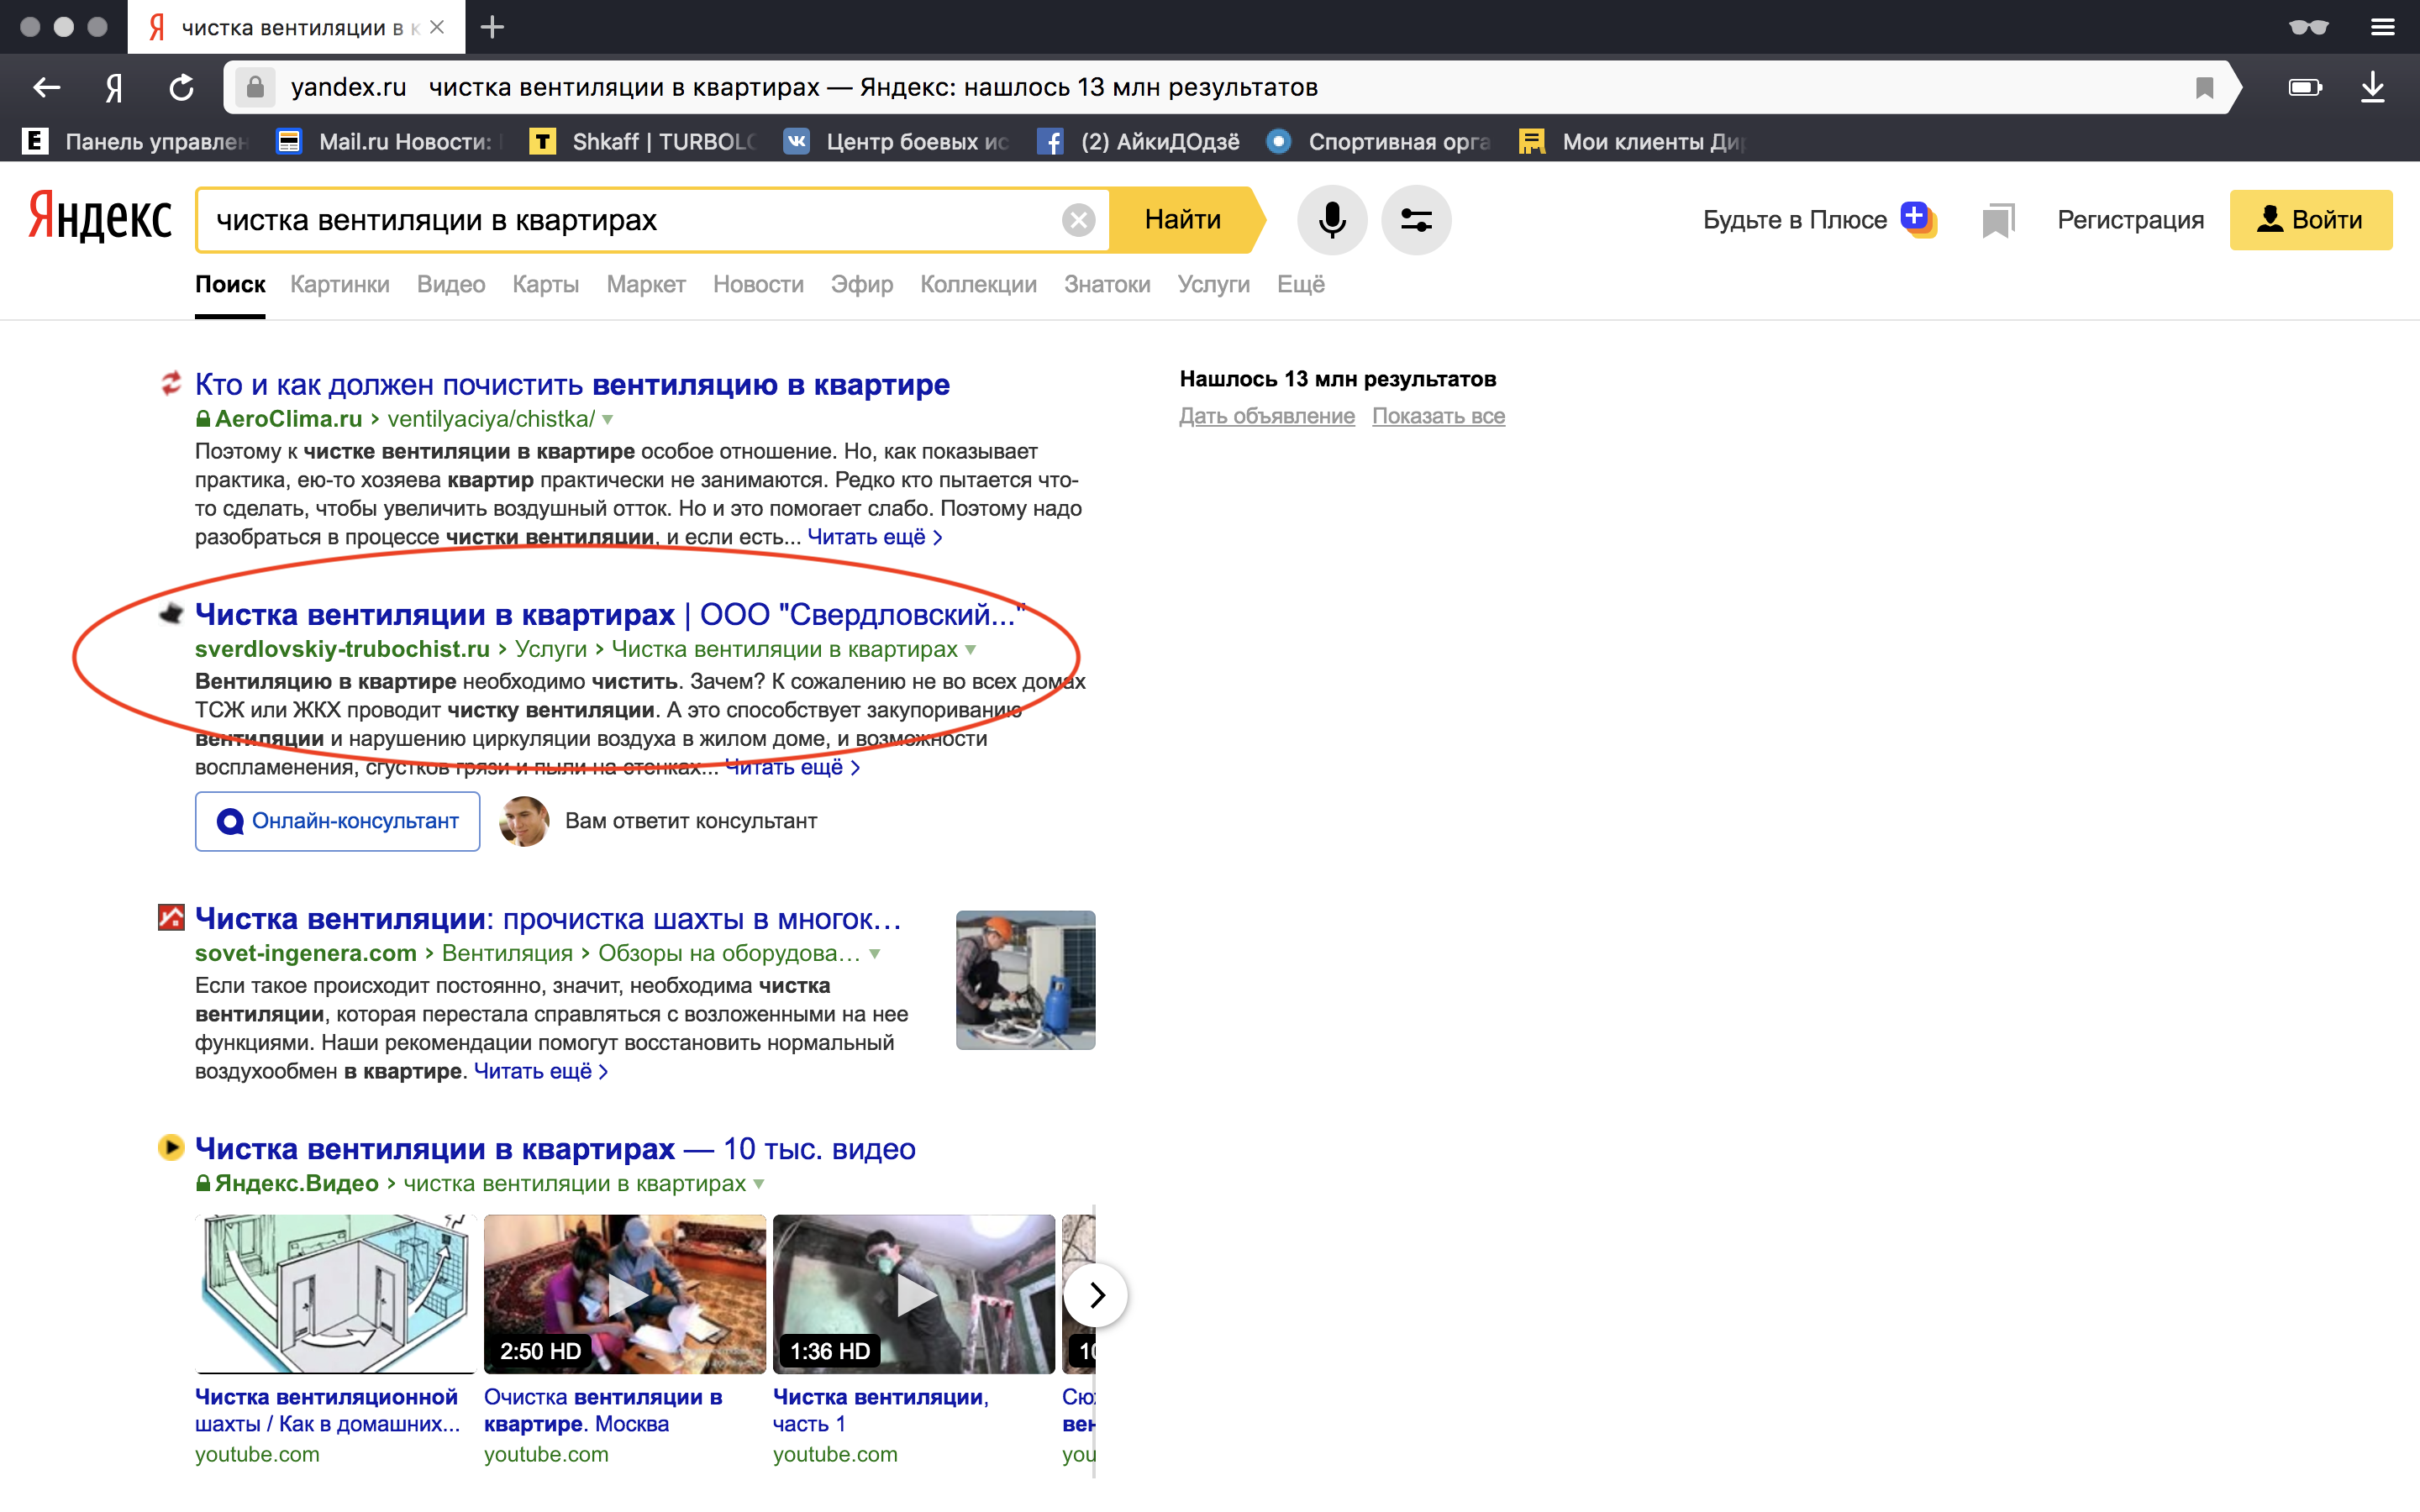Viewport: 2420px width, 1512px height.
Task: Click the browser downloads arrow icon
Action: pyautogui.click(x=2372, y=88)
